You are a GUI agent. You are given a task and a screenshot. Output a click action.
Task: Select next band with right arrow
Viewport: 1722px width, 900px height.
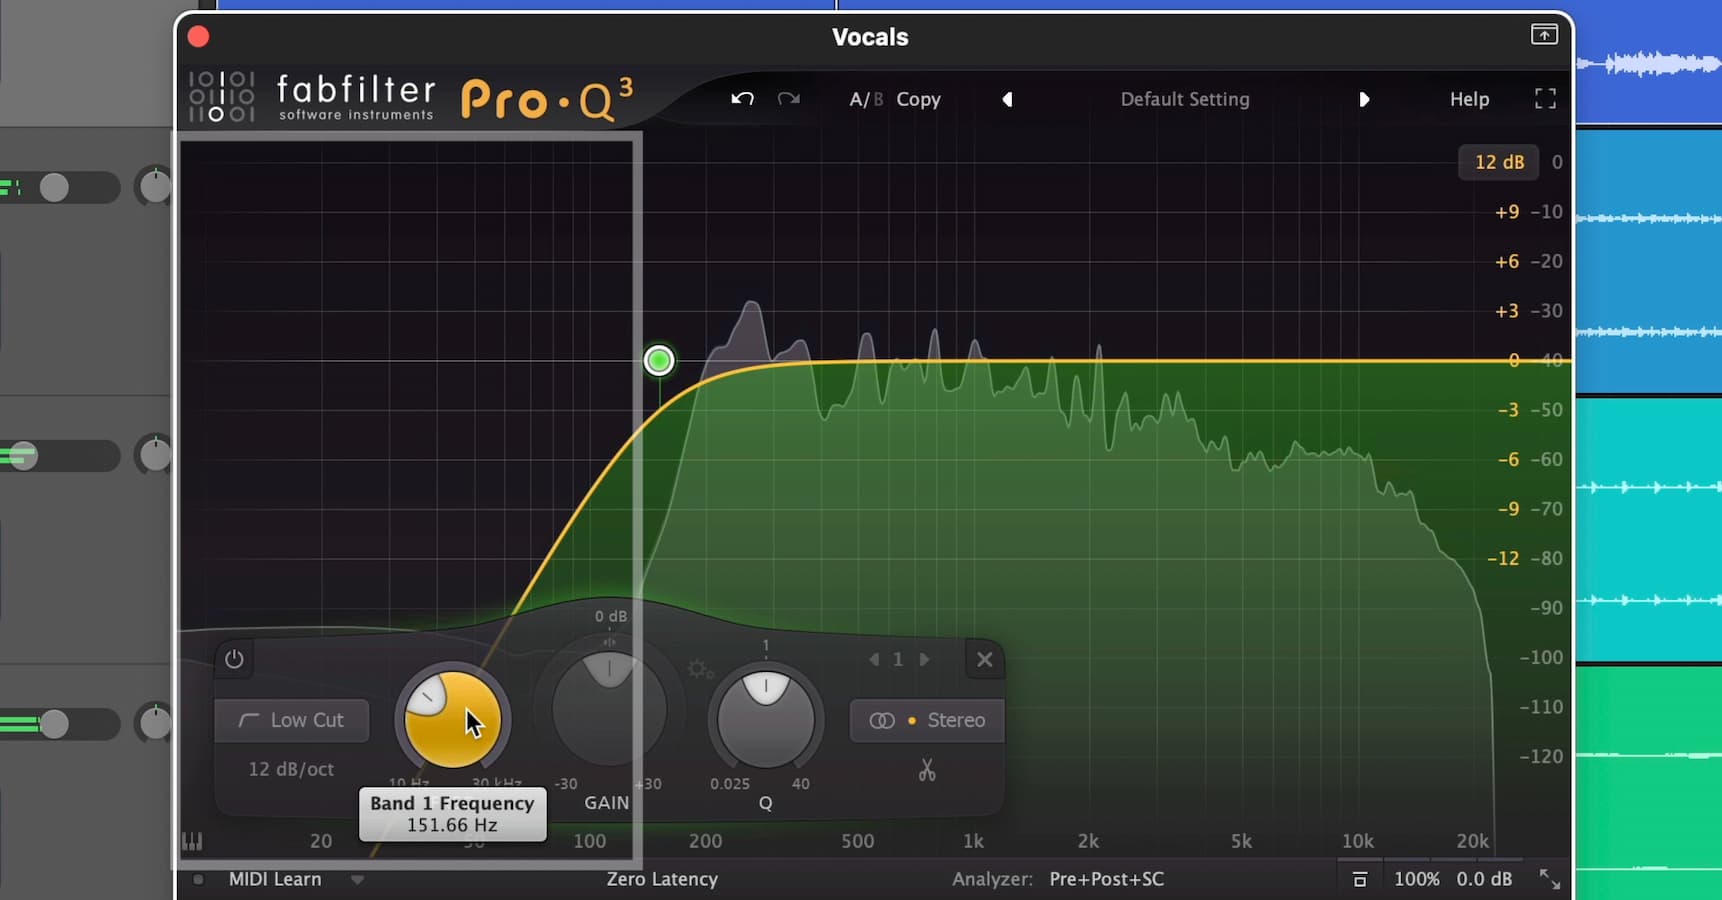tap(924, 659)
